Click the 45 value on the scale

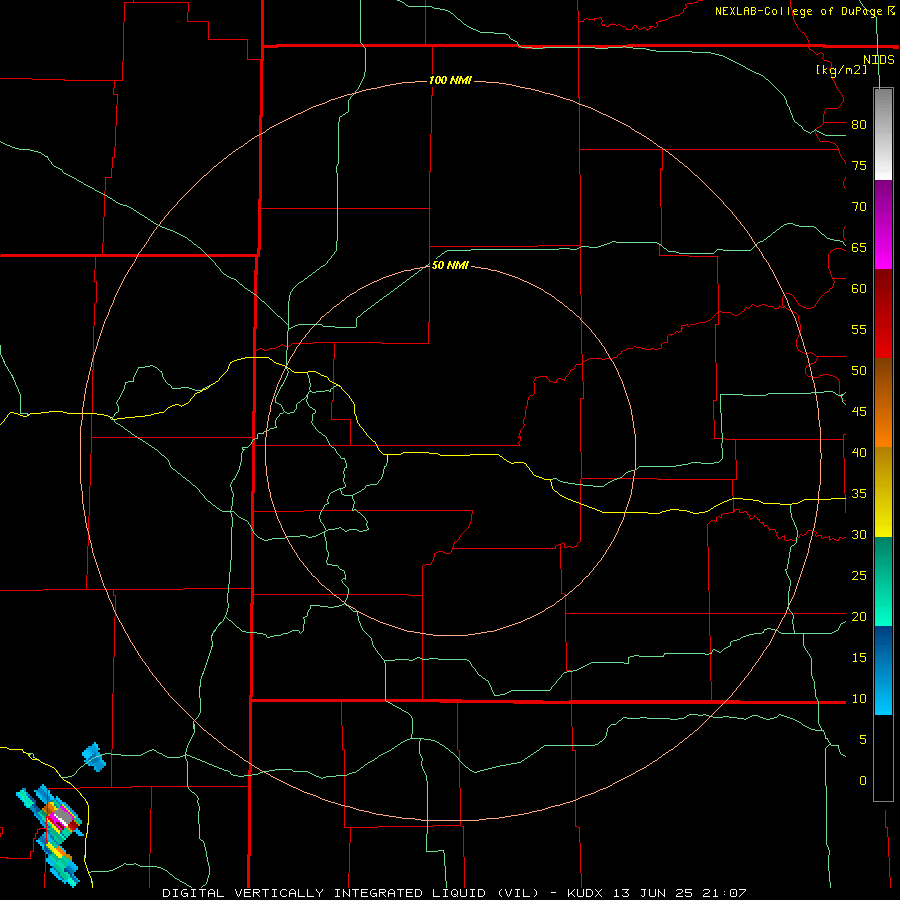859,412
